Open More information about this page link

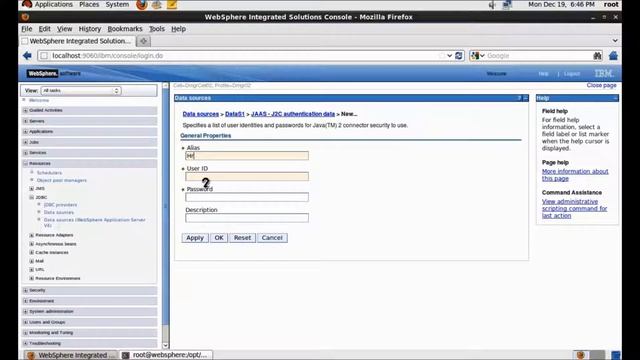(x=575, y=175)
